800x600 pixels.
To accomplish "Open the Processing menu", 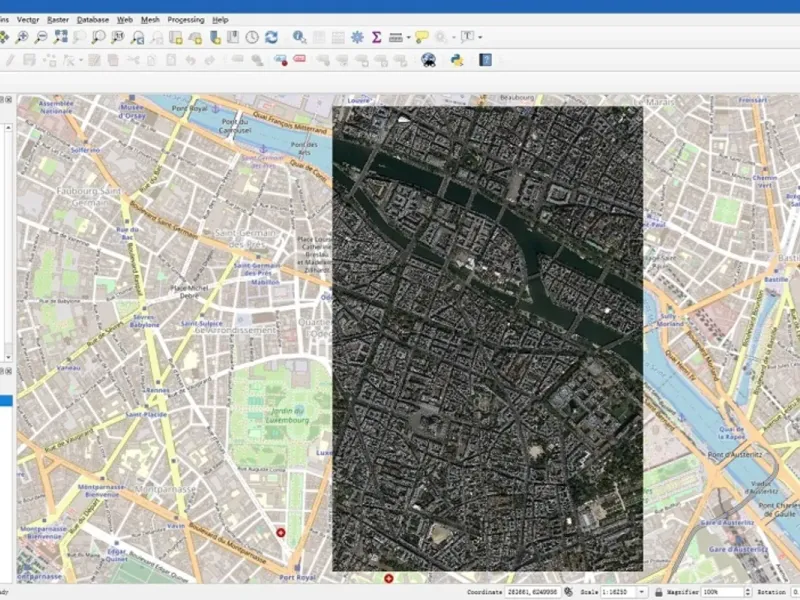I will point(186,20).
